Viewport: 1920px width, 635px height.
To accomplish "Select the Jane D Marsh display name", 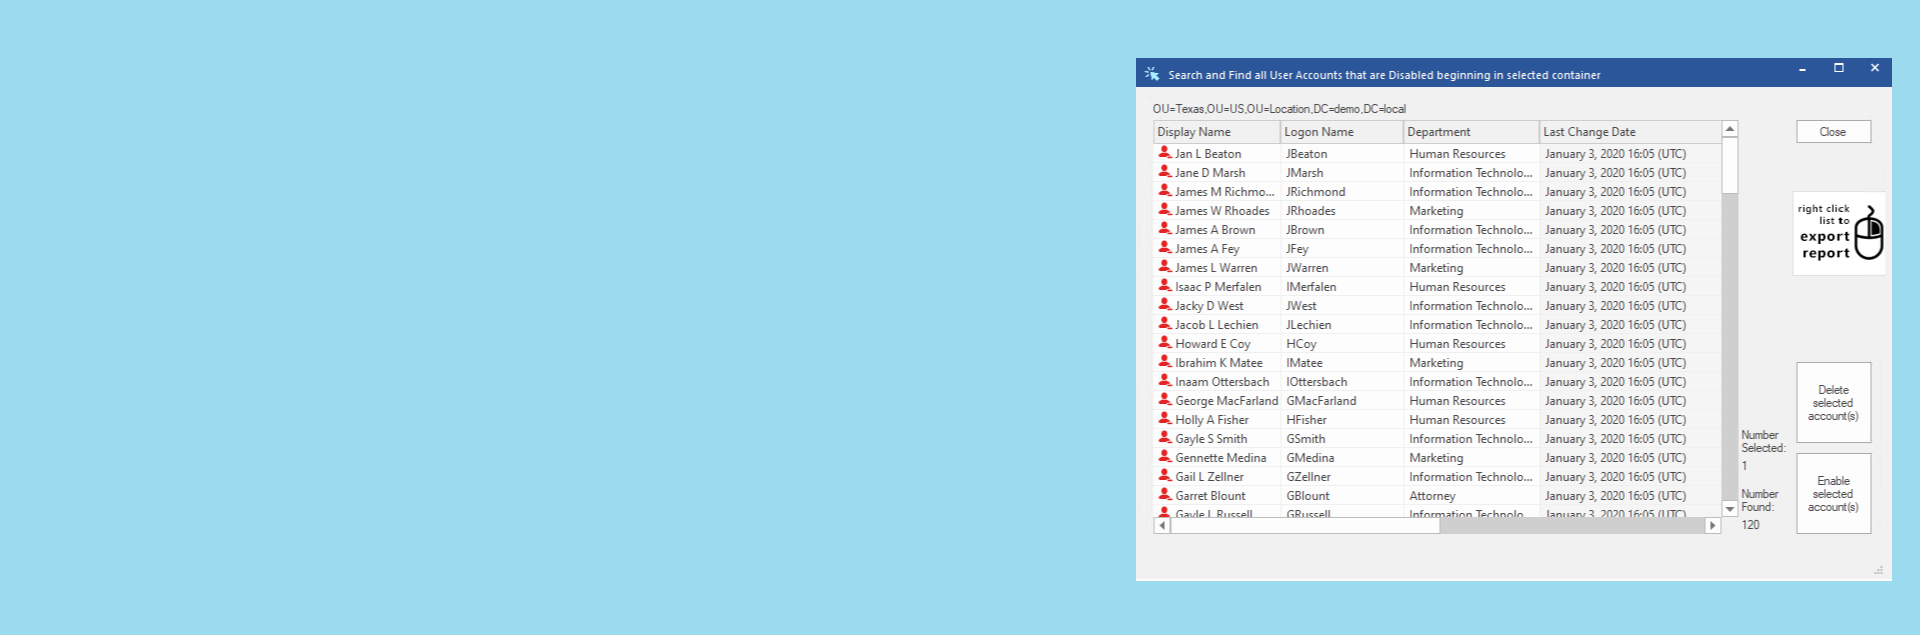I will [x=1210, y=173].
